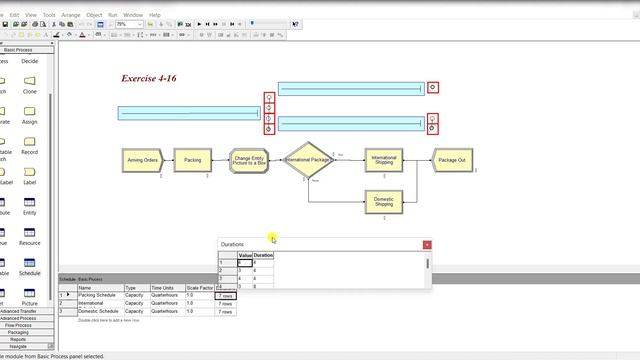Screen dimensions: 640x360
Task: Pick the Record module icon
Action: 29,142
